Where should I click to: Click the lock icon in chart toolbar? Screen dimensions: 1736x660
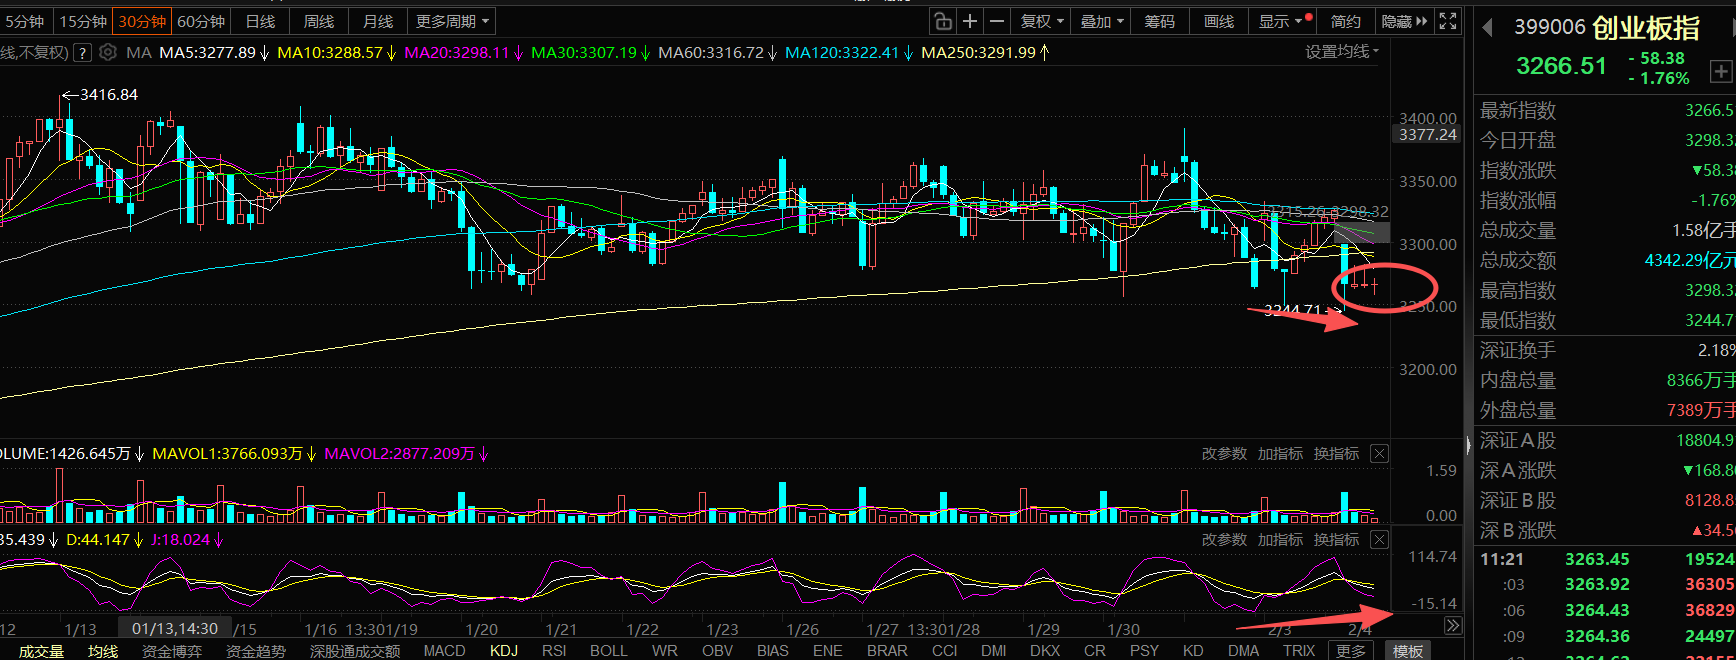pos(942,21)
